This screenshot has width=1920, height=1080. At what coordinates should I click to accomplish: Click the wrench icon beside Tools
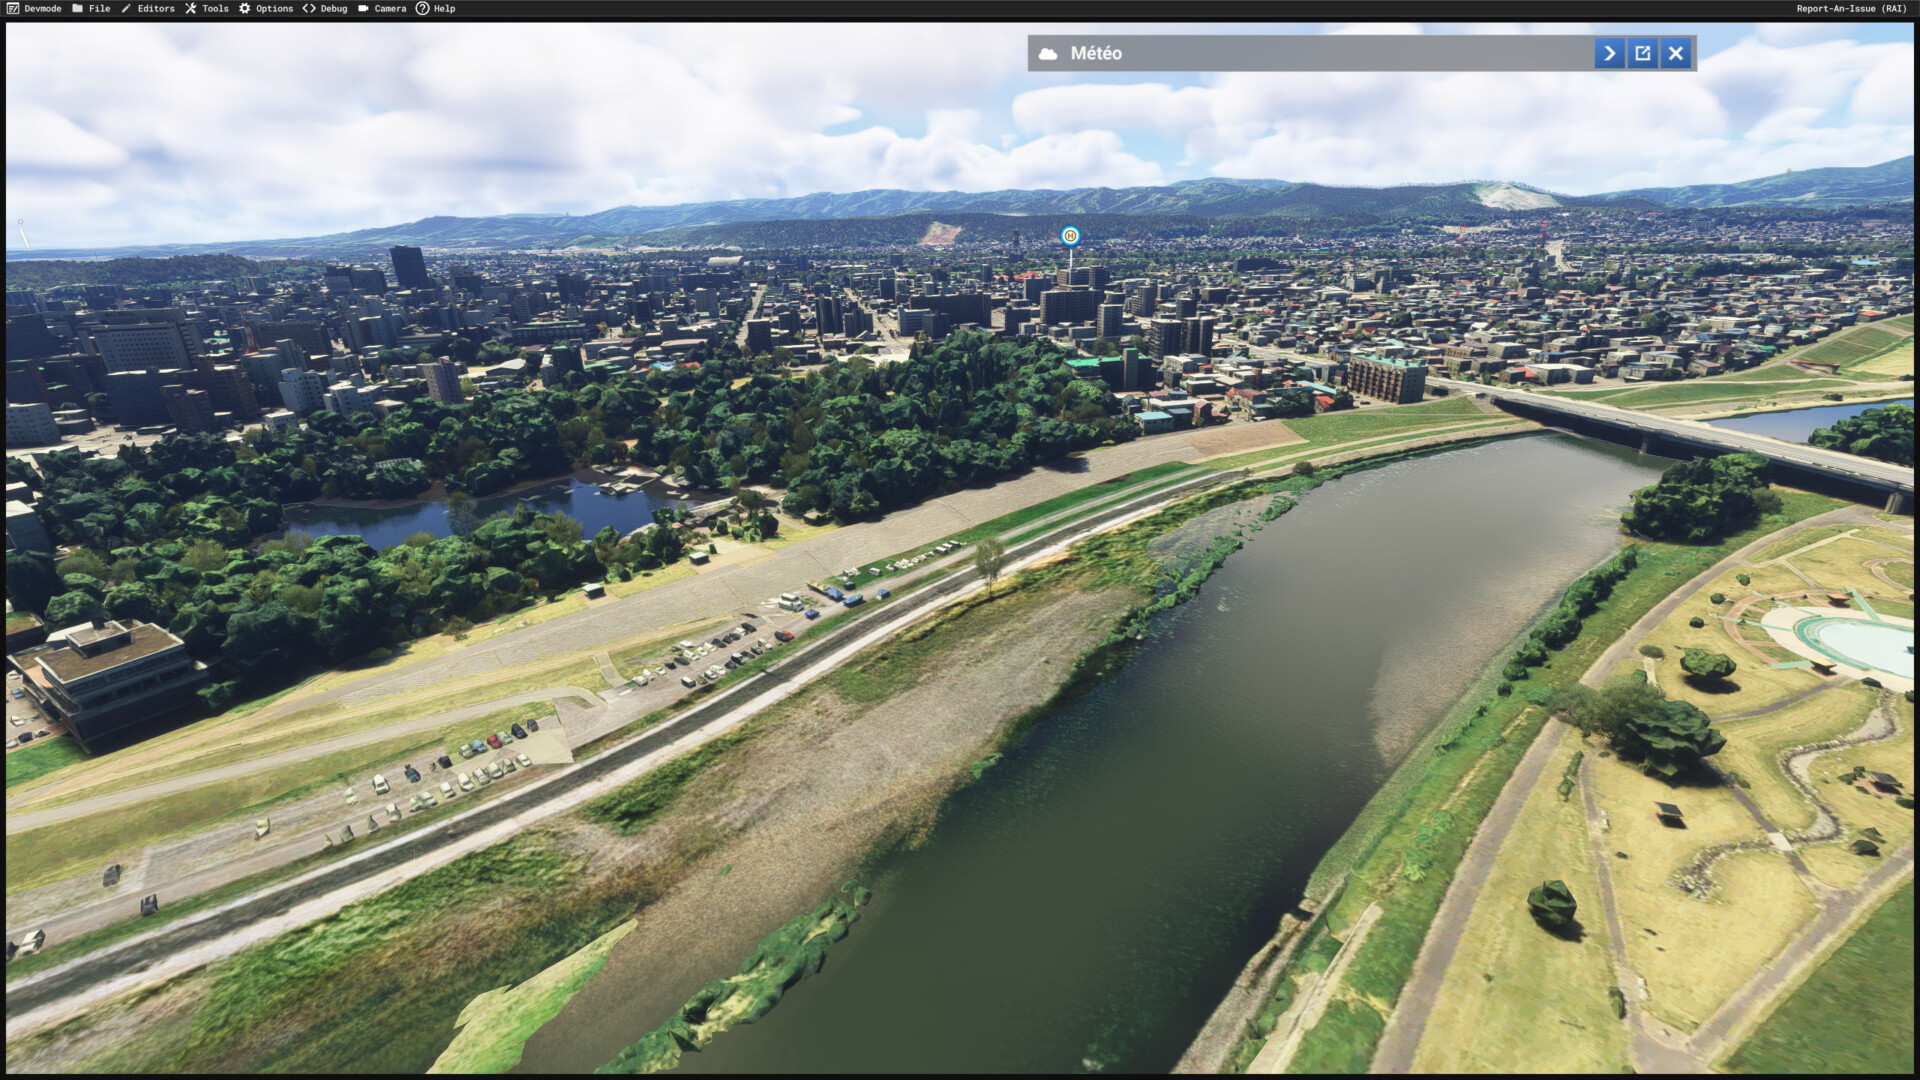190,8
